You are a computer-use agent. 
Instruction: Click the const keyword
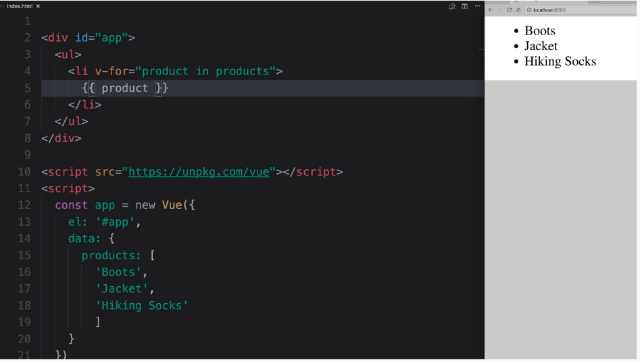click(71, 205)
